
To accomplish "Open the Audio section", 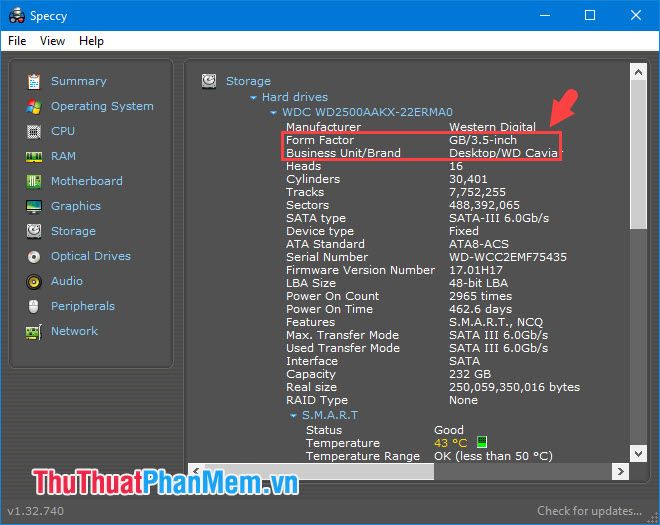I will click(67, 281).
